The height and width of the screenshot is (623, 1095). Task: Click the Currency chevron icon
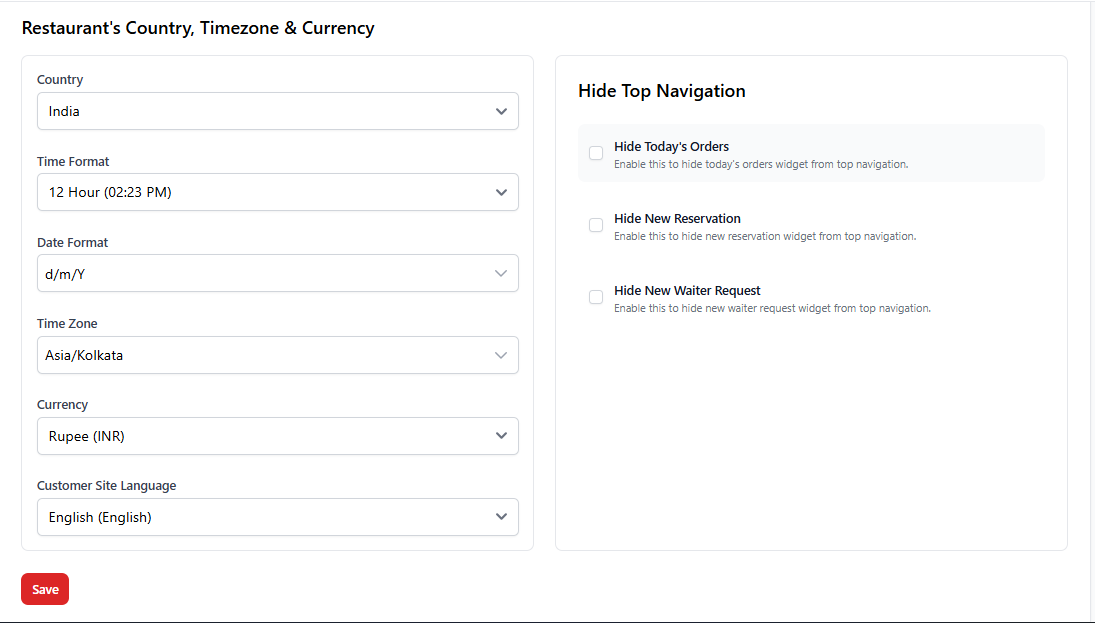(x=501, y=436)
